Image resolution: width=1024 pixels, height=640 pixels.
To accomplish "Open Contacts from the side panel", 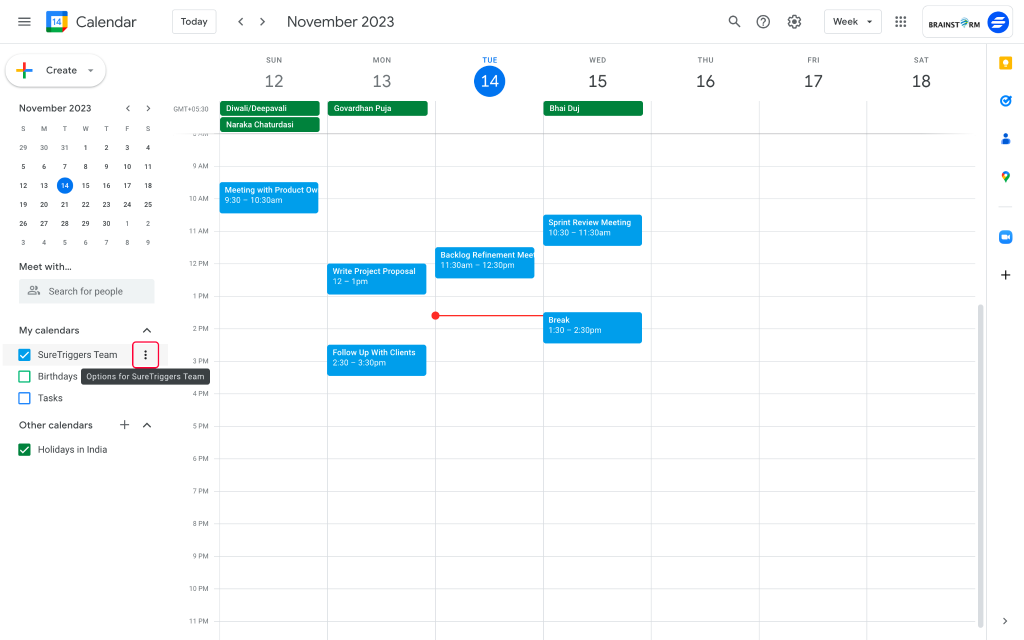I will click(x=1005, y=139).
